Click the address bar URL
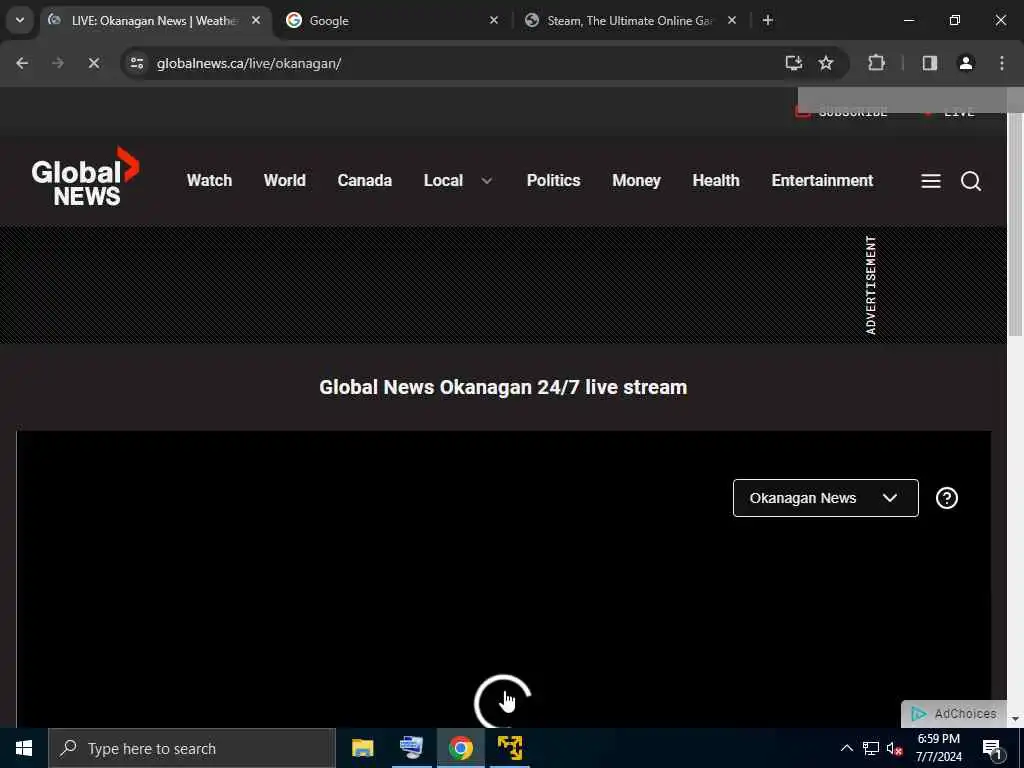 coord(249,63)
